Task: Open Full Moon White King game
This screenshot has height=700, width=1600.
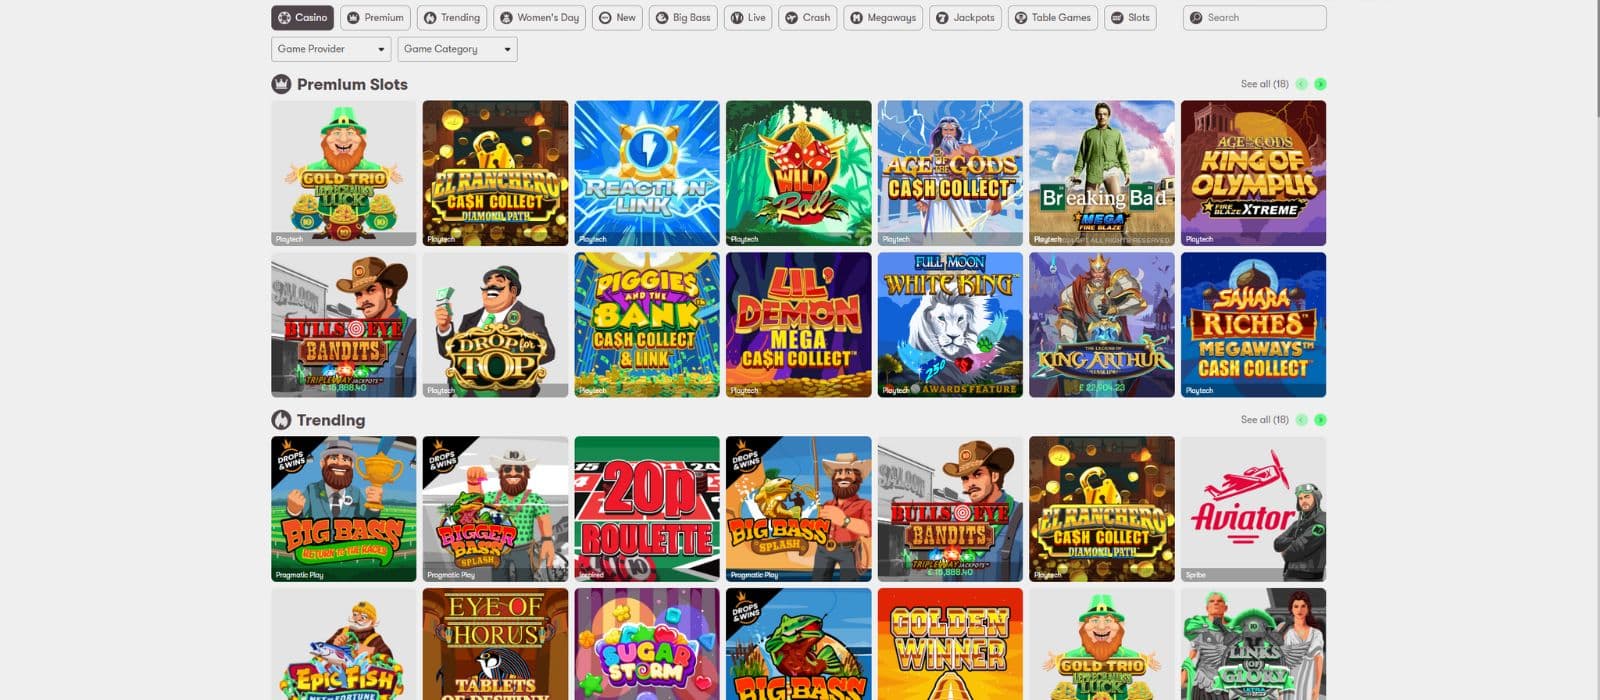Action: pos(950,325)
